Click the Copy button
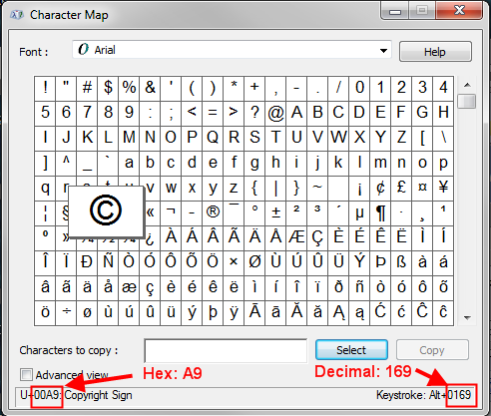This screenshot has width=491, height=416. tap(432, 350)
